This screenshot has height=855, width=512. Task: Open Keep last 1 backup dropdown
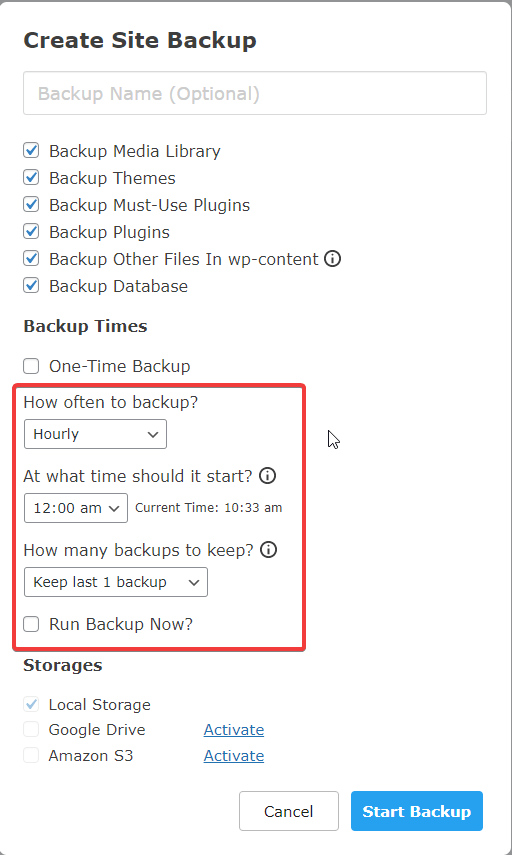pos(116,582)
